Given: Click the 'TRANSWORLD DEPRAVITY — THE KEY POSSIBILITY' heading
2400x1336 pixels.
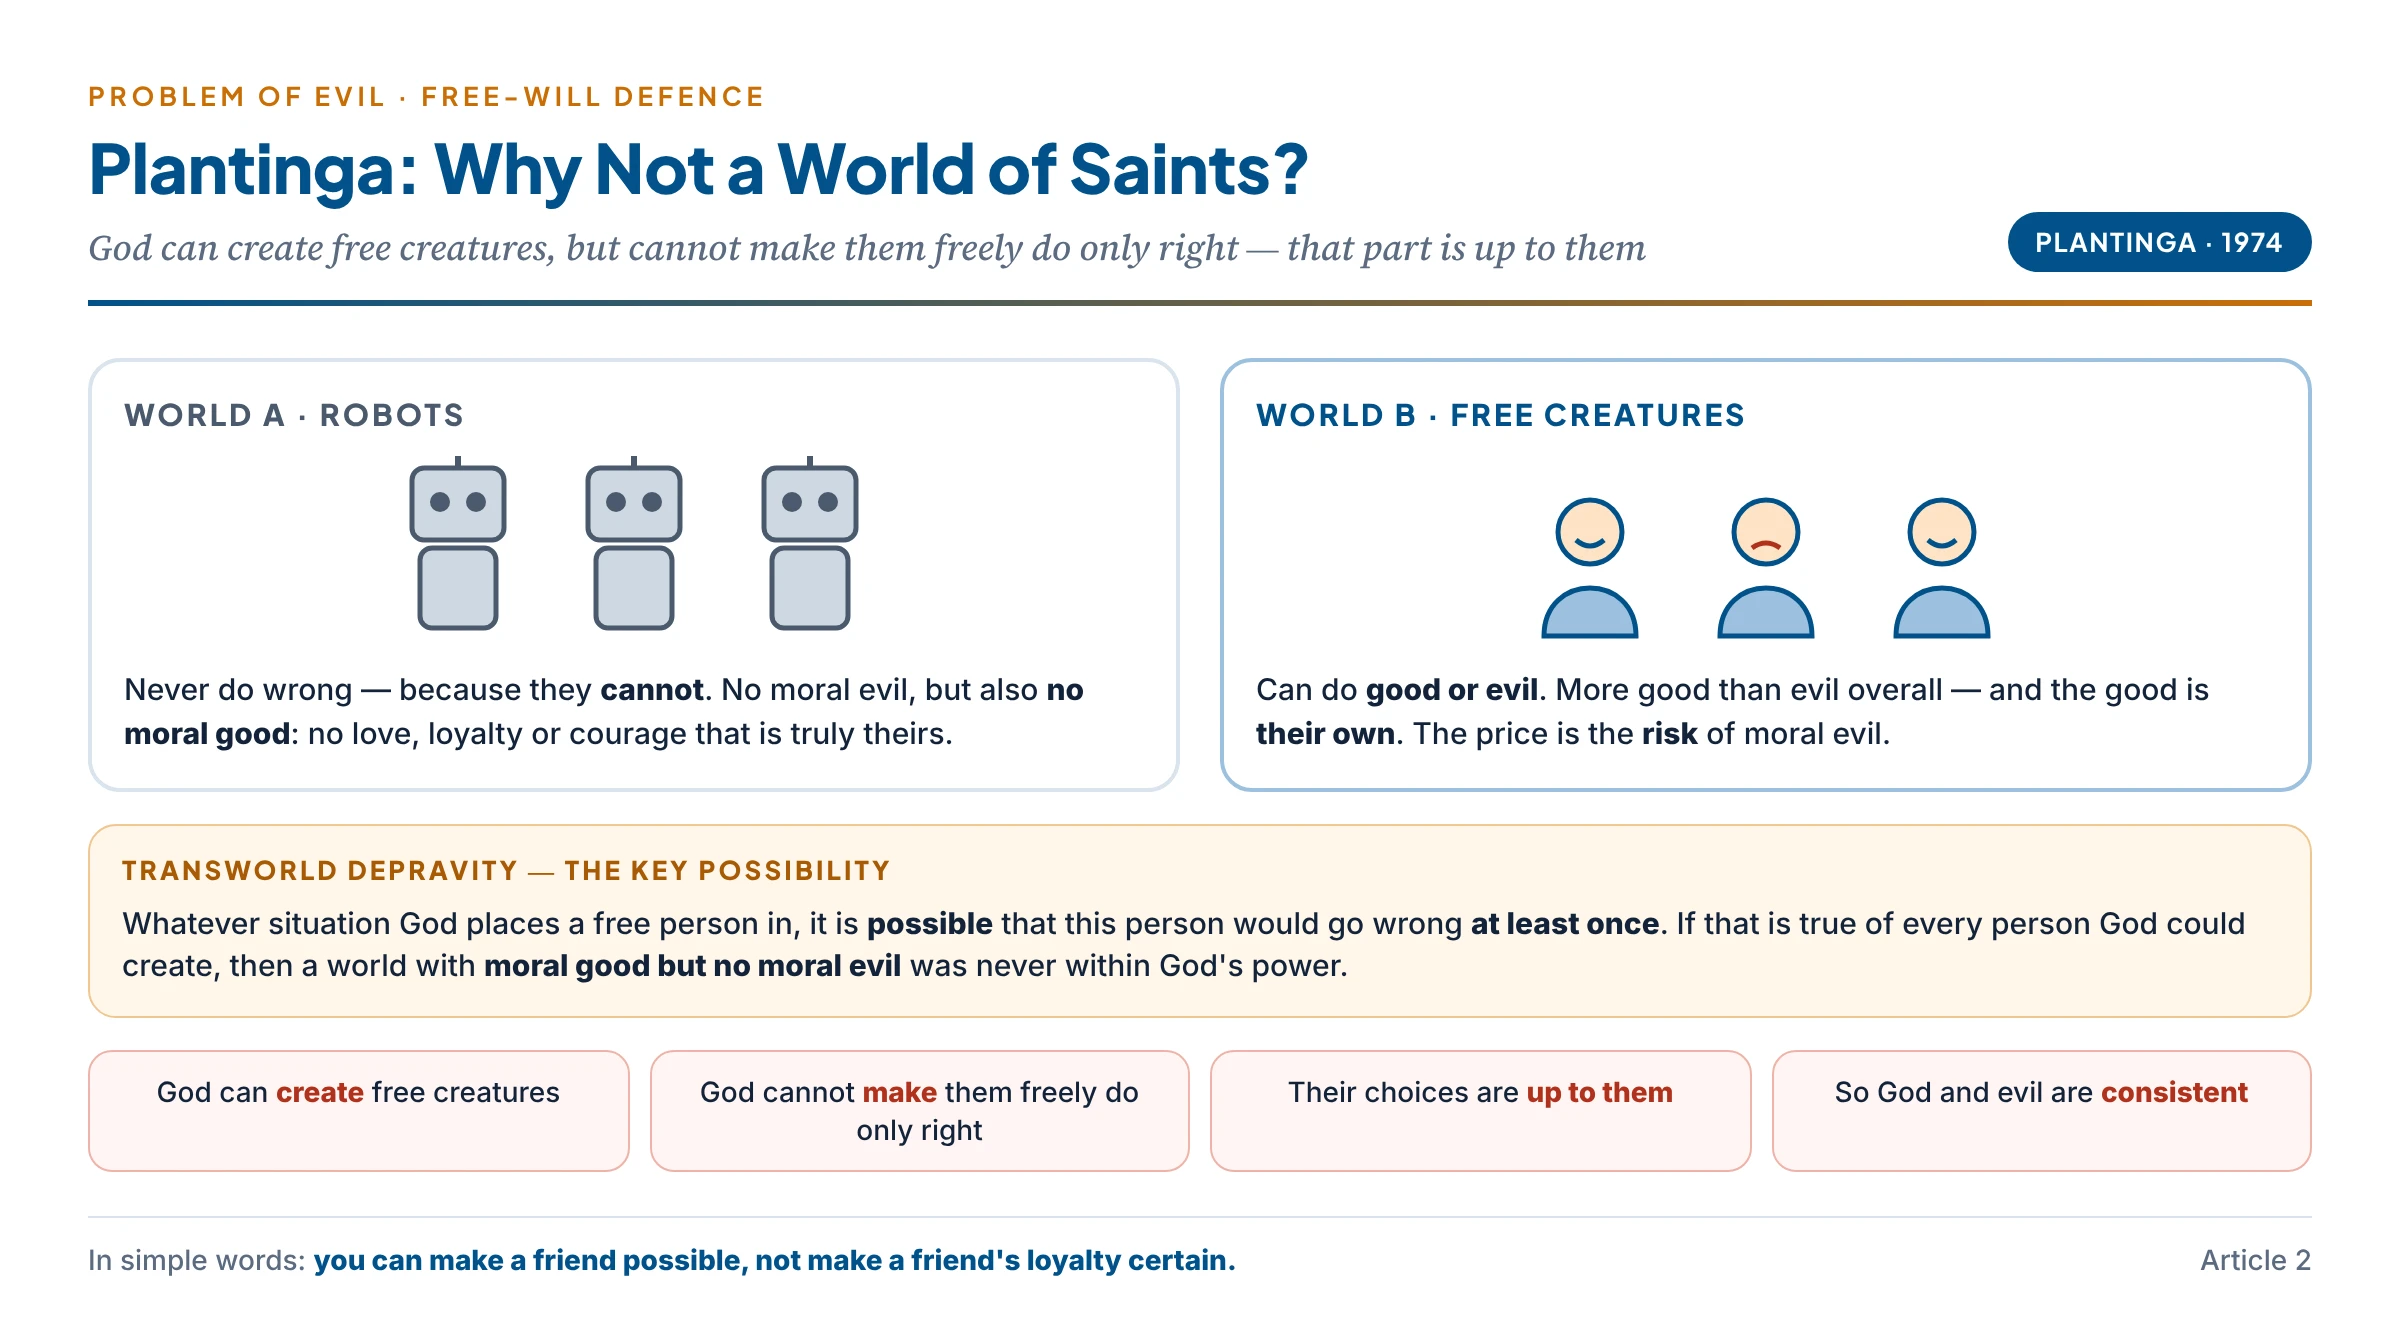Looking at the screenshot, I should point(506,870).
